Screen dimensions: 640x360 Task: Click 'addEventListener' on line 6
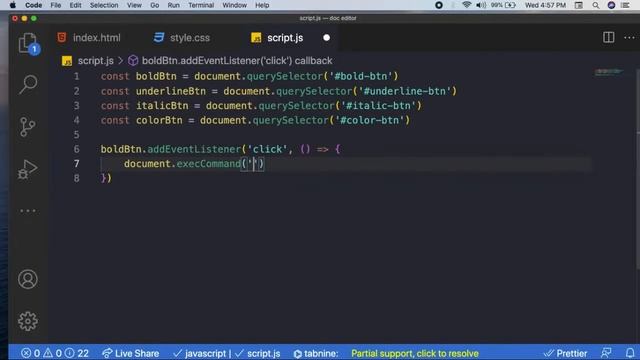(x=194, y=149)
